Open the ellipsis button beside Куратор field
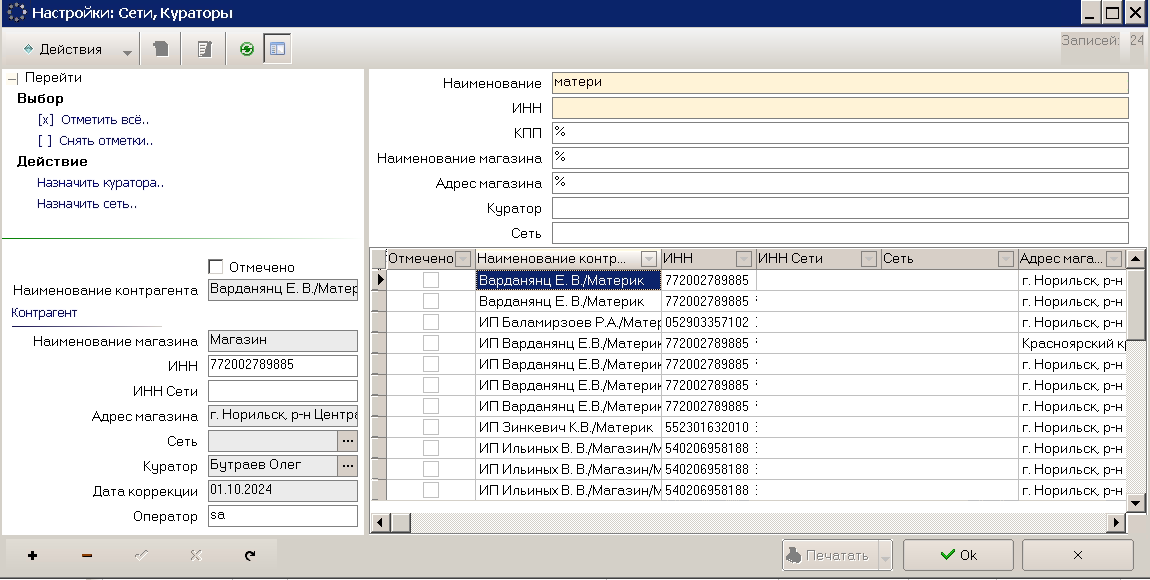 (x=348, y=466)
